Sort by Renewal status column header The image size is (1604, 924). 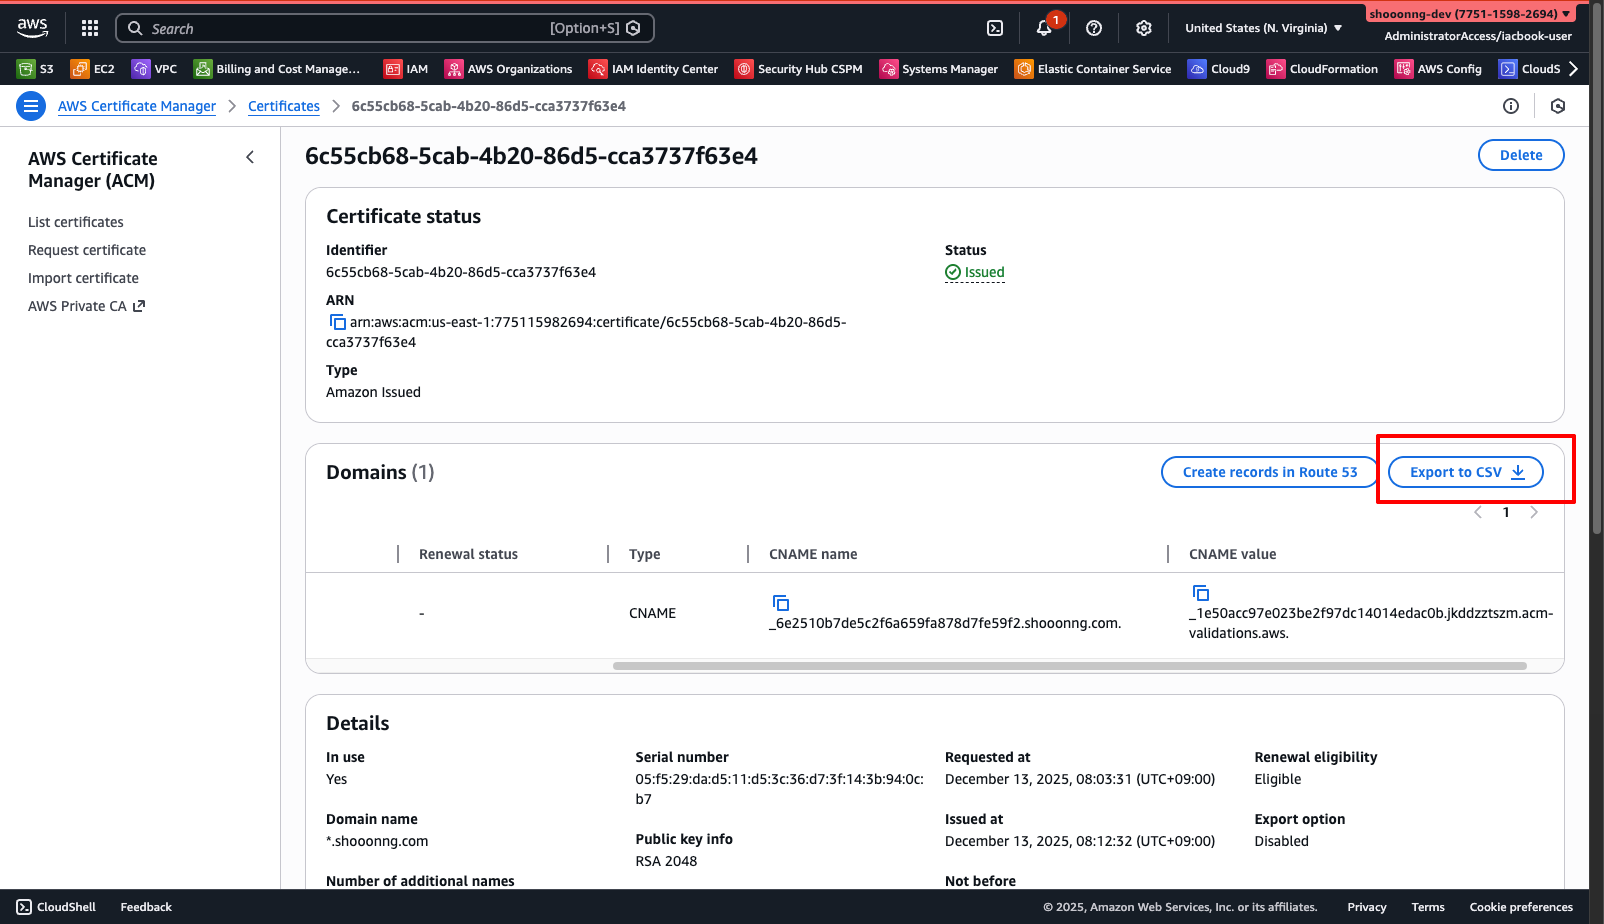pyautogui.click(x=468, y=554)
